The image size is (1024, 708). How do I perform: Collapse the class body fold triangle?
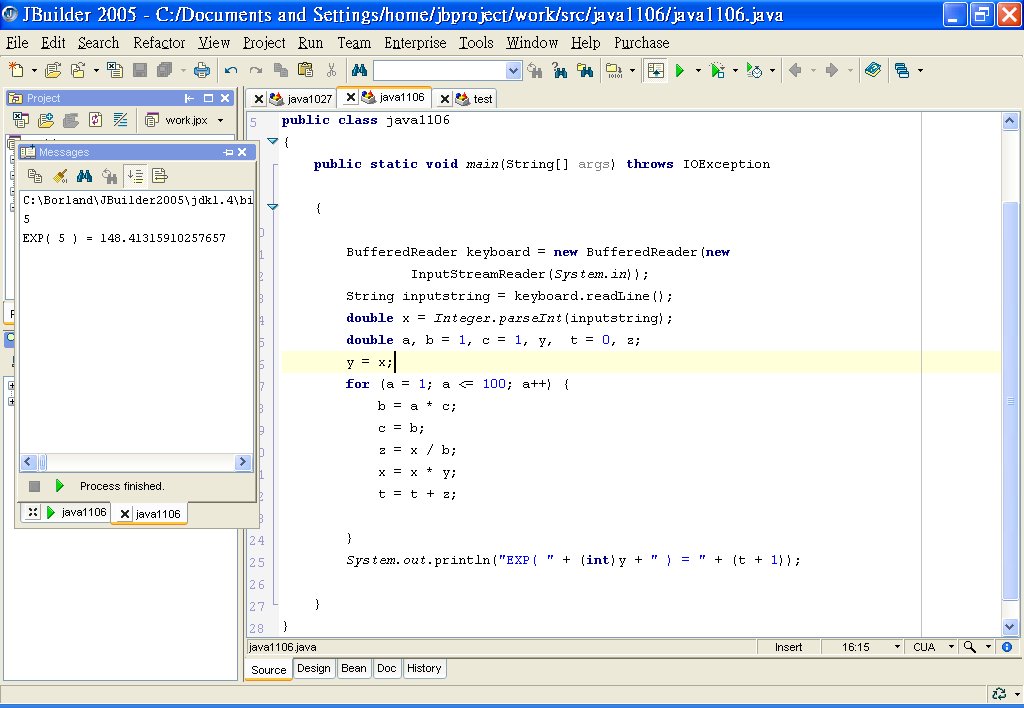click(273, 141)
